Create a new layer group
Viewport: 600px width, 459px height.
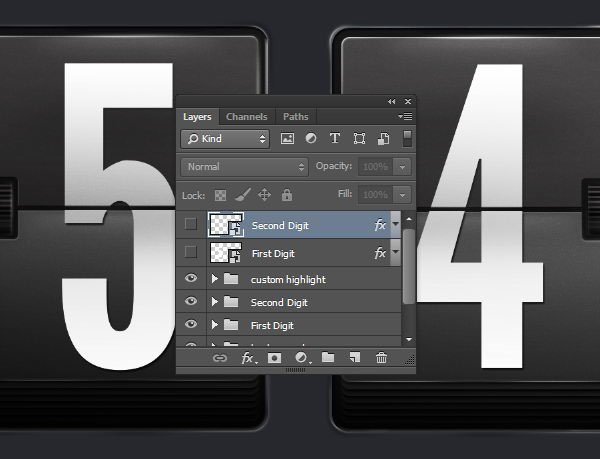[x=328, y=358]
